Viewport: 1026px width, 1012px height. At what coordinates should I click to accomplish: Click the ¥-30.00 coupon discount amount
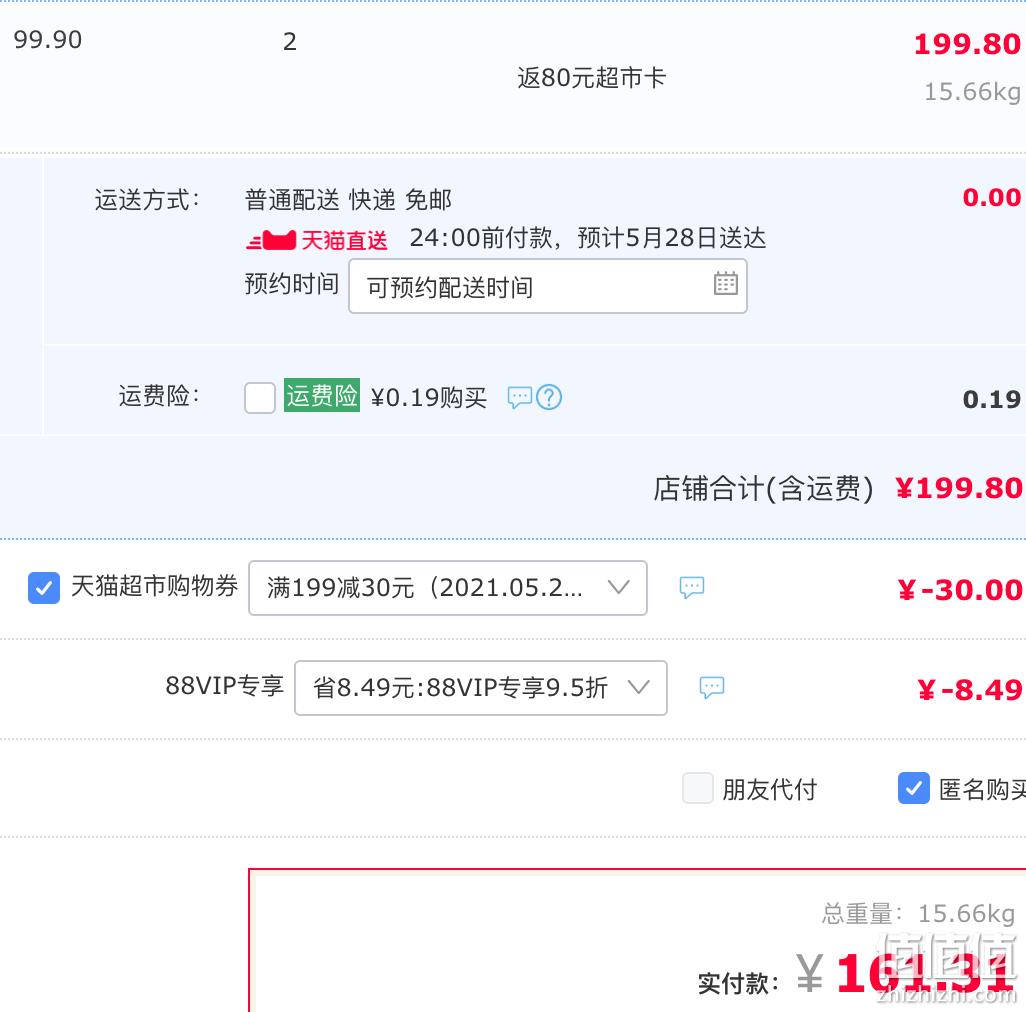pos(959,590)
